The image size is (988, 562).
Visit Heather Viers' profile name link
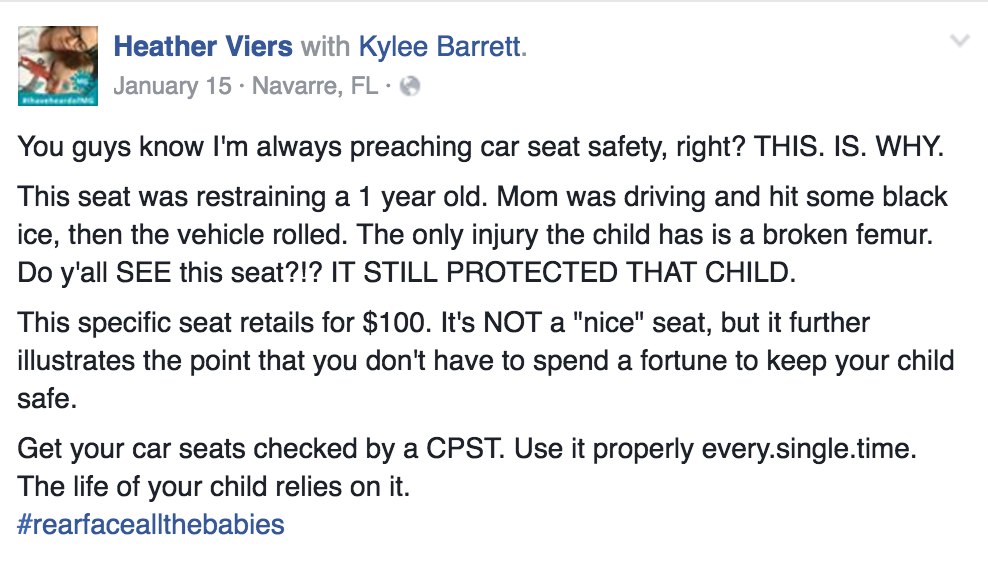(203, 46)
